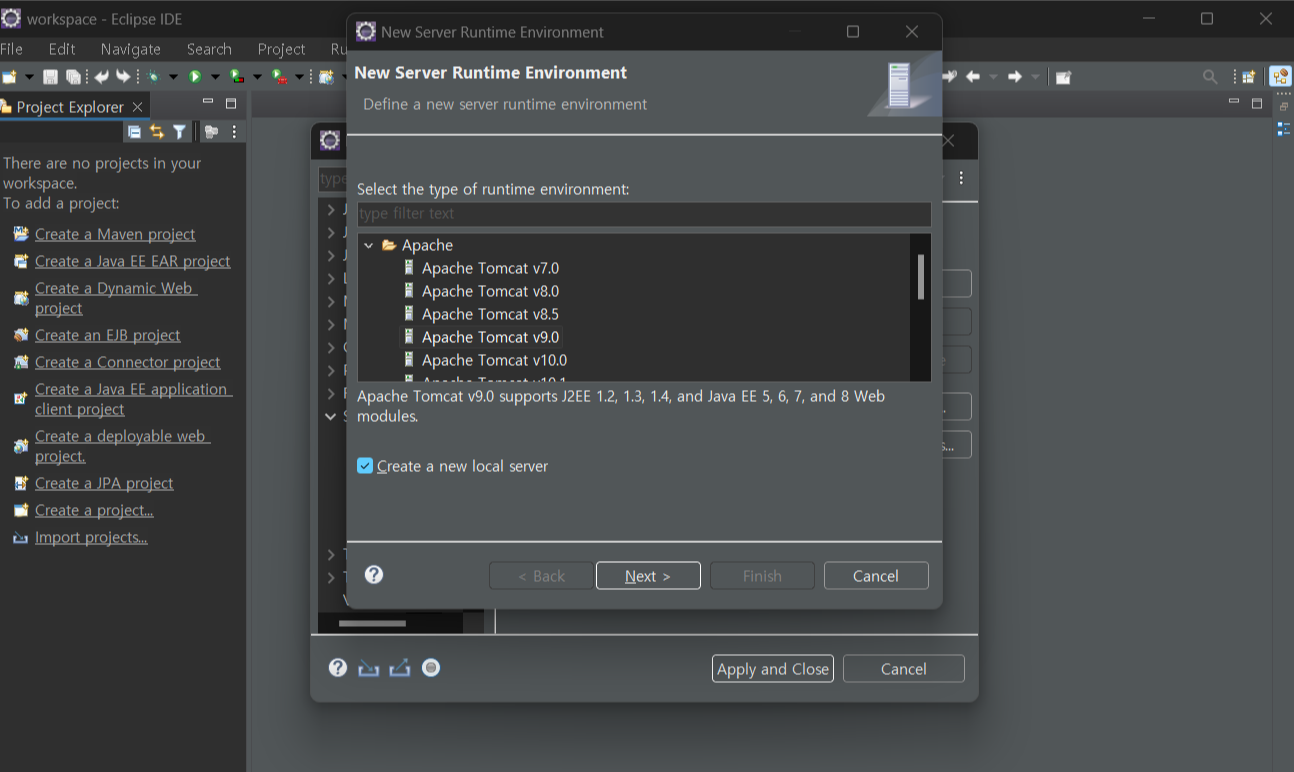The width and height of the screenshot is (1294, 772).
Task: Cancel the New Server Runtime Environment dialog
Action: (876, 576)
